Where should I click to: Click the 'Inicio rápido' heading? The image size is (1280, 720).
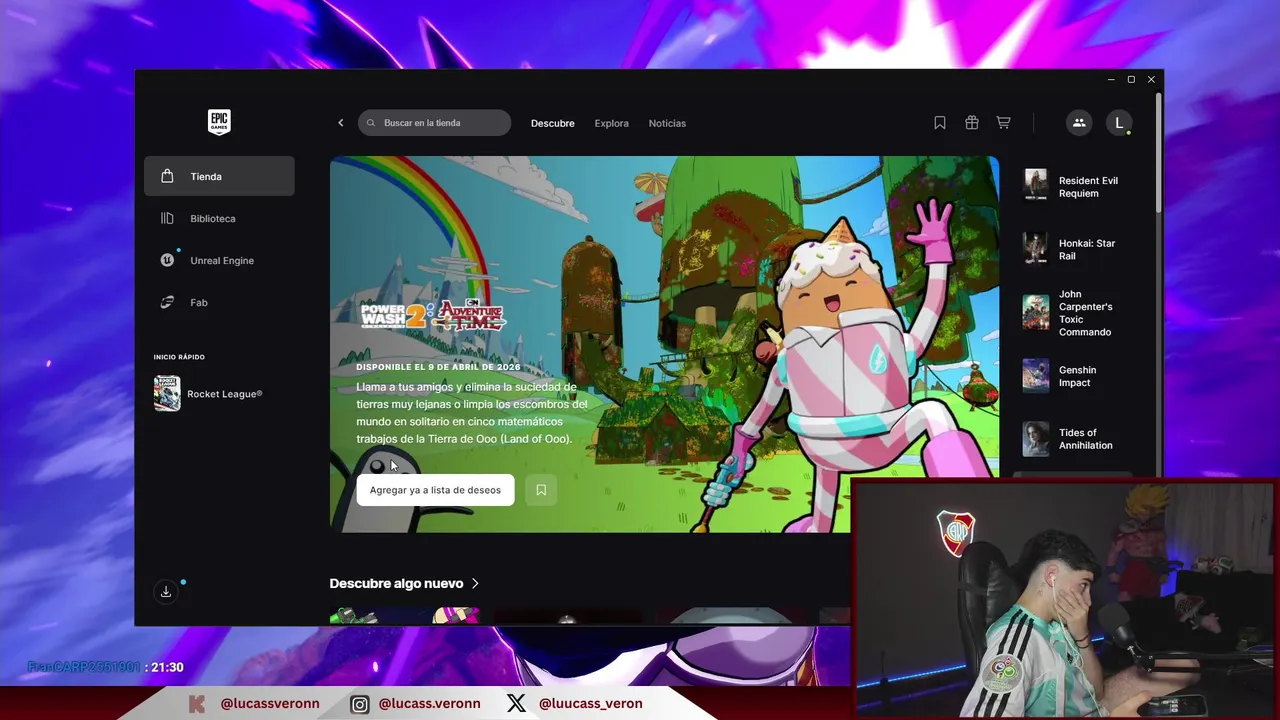[179, 357]
